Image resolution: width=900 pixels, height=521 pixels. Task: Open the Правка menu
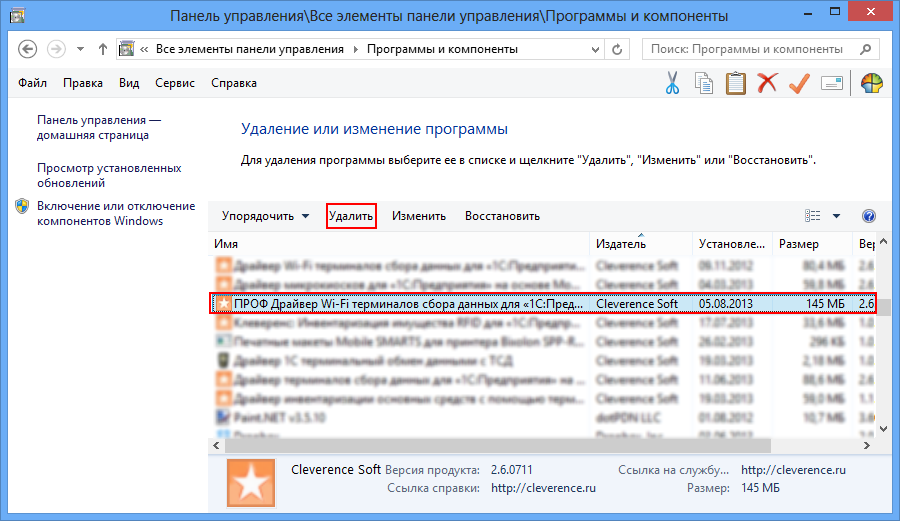point(83,83)
